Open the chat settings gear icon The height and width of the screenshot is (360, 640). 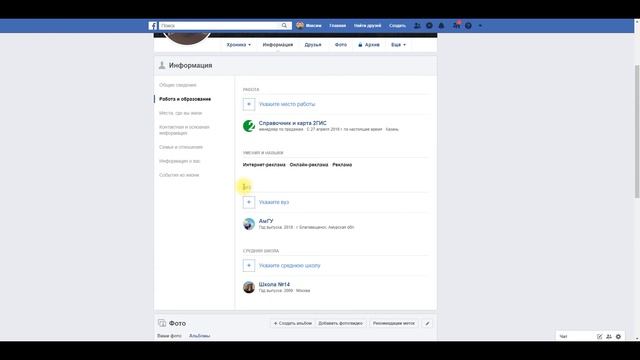pos(618,336)
